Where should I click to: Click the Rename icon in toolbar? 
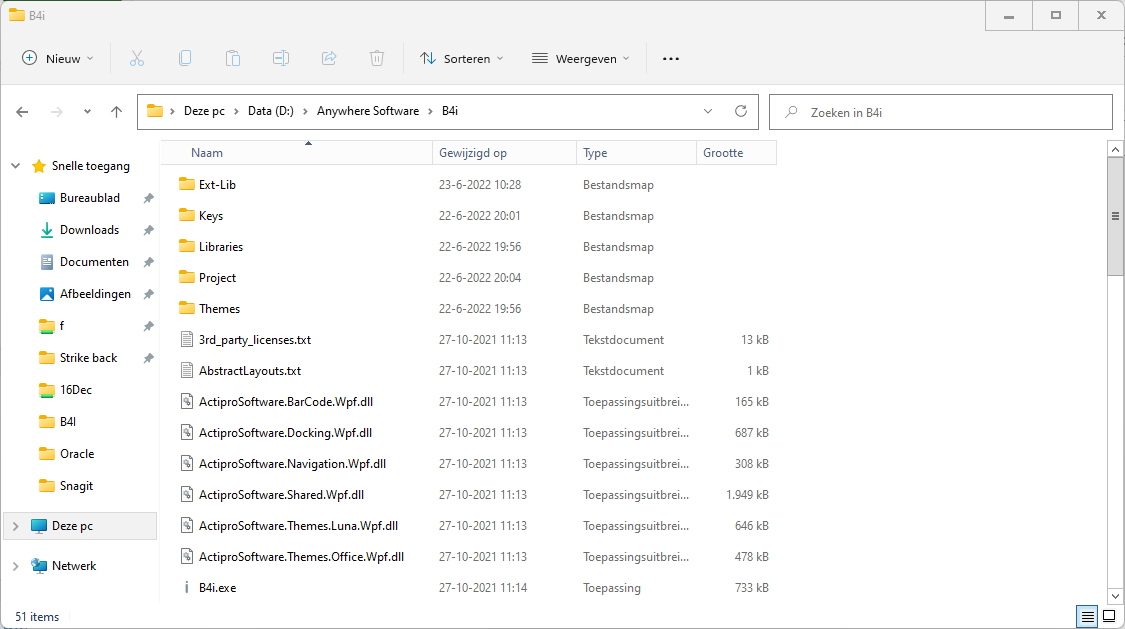click(x=281, y=58)
